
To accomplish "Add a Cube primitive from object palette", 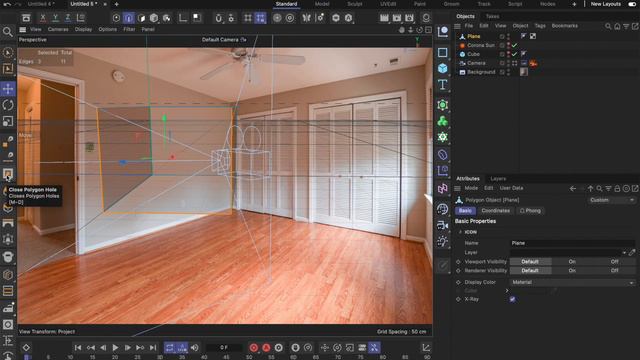I will tap(442, 68).
